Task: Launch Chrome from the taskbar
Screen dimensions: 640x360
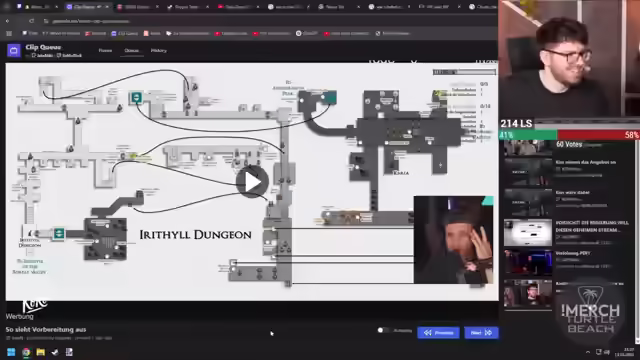Action: tap(26, 352)
